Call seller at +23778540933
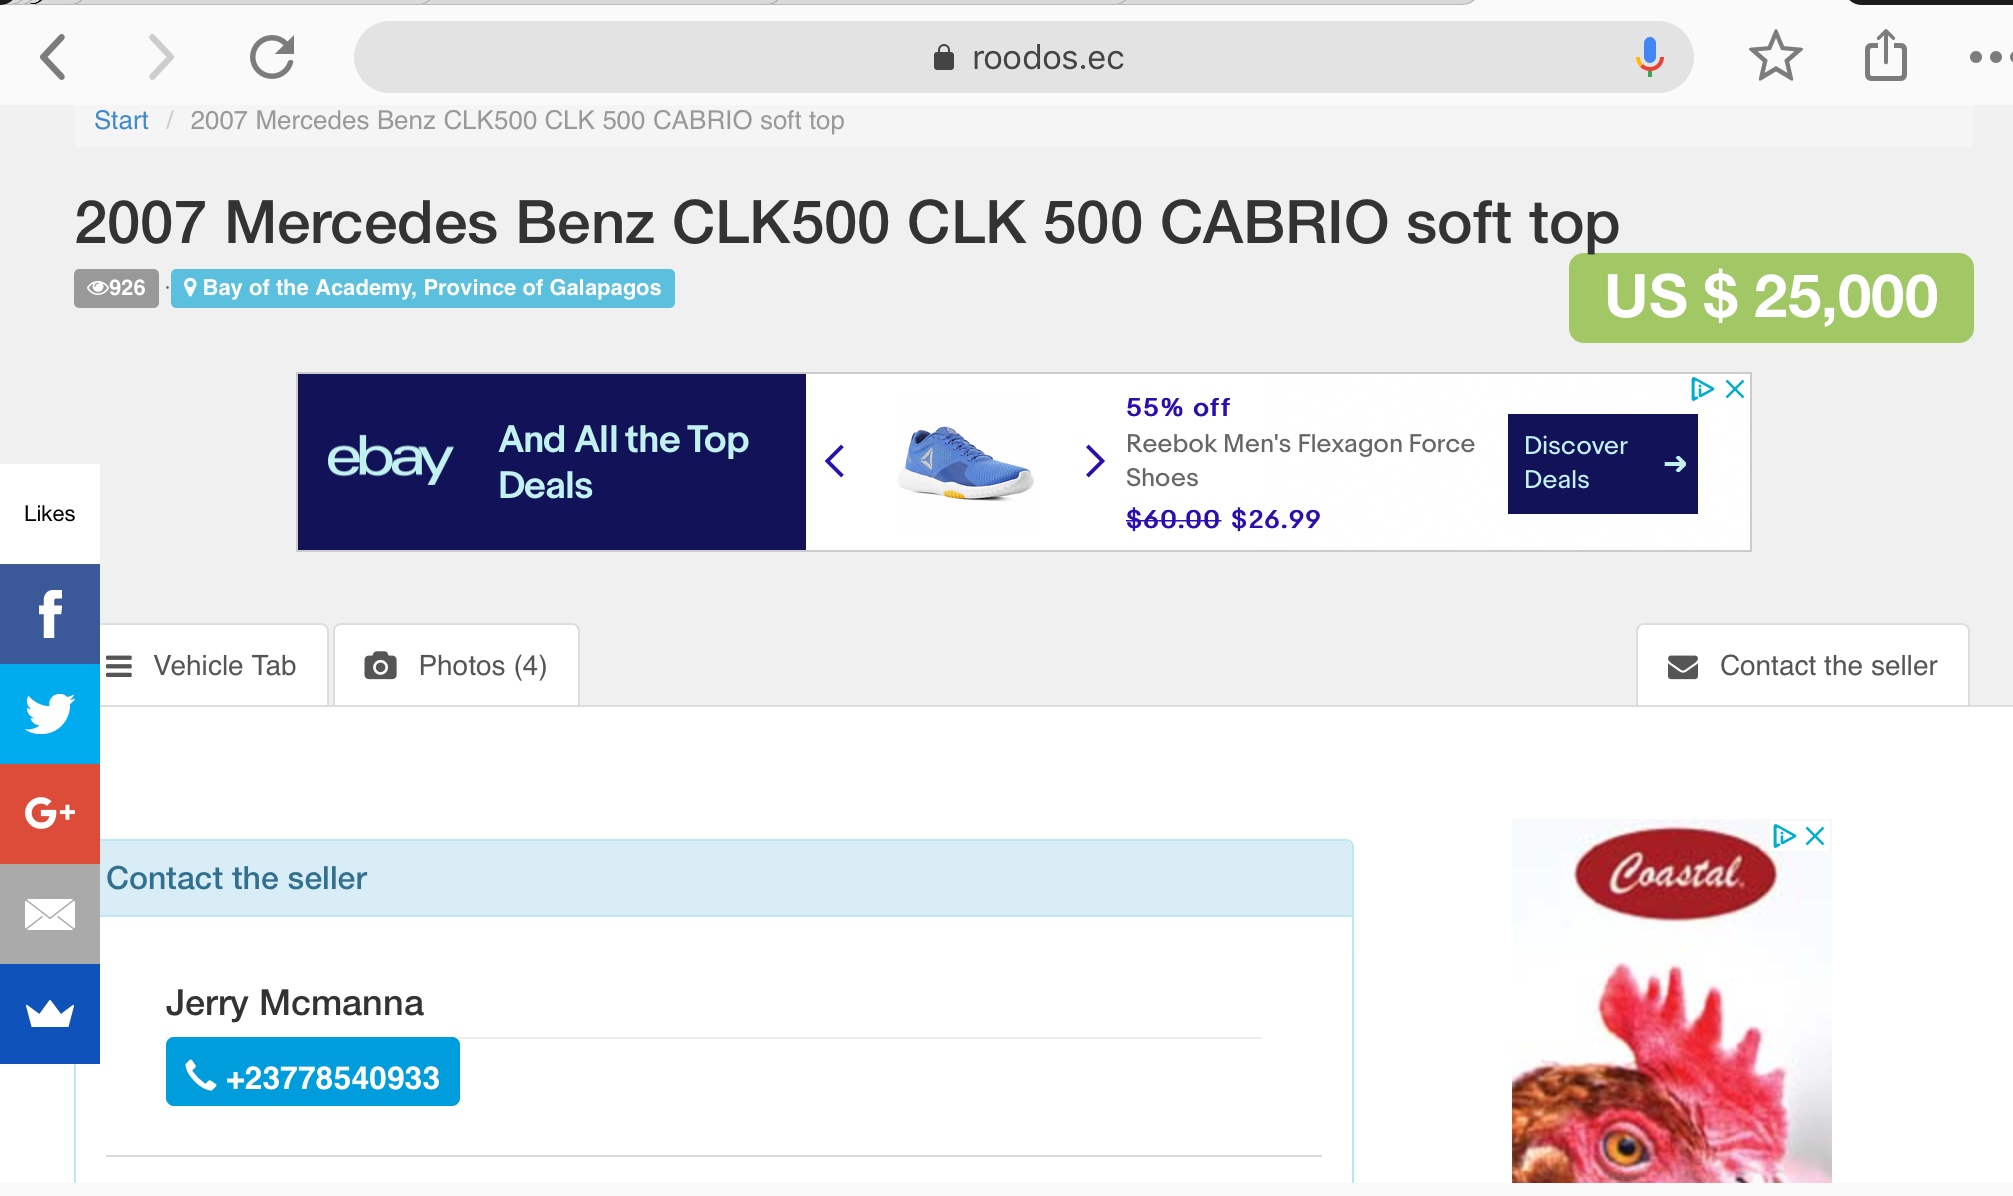 (313, 1077)
